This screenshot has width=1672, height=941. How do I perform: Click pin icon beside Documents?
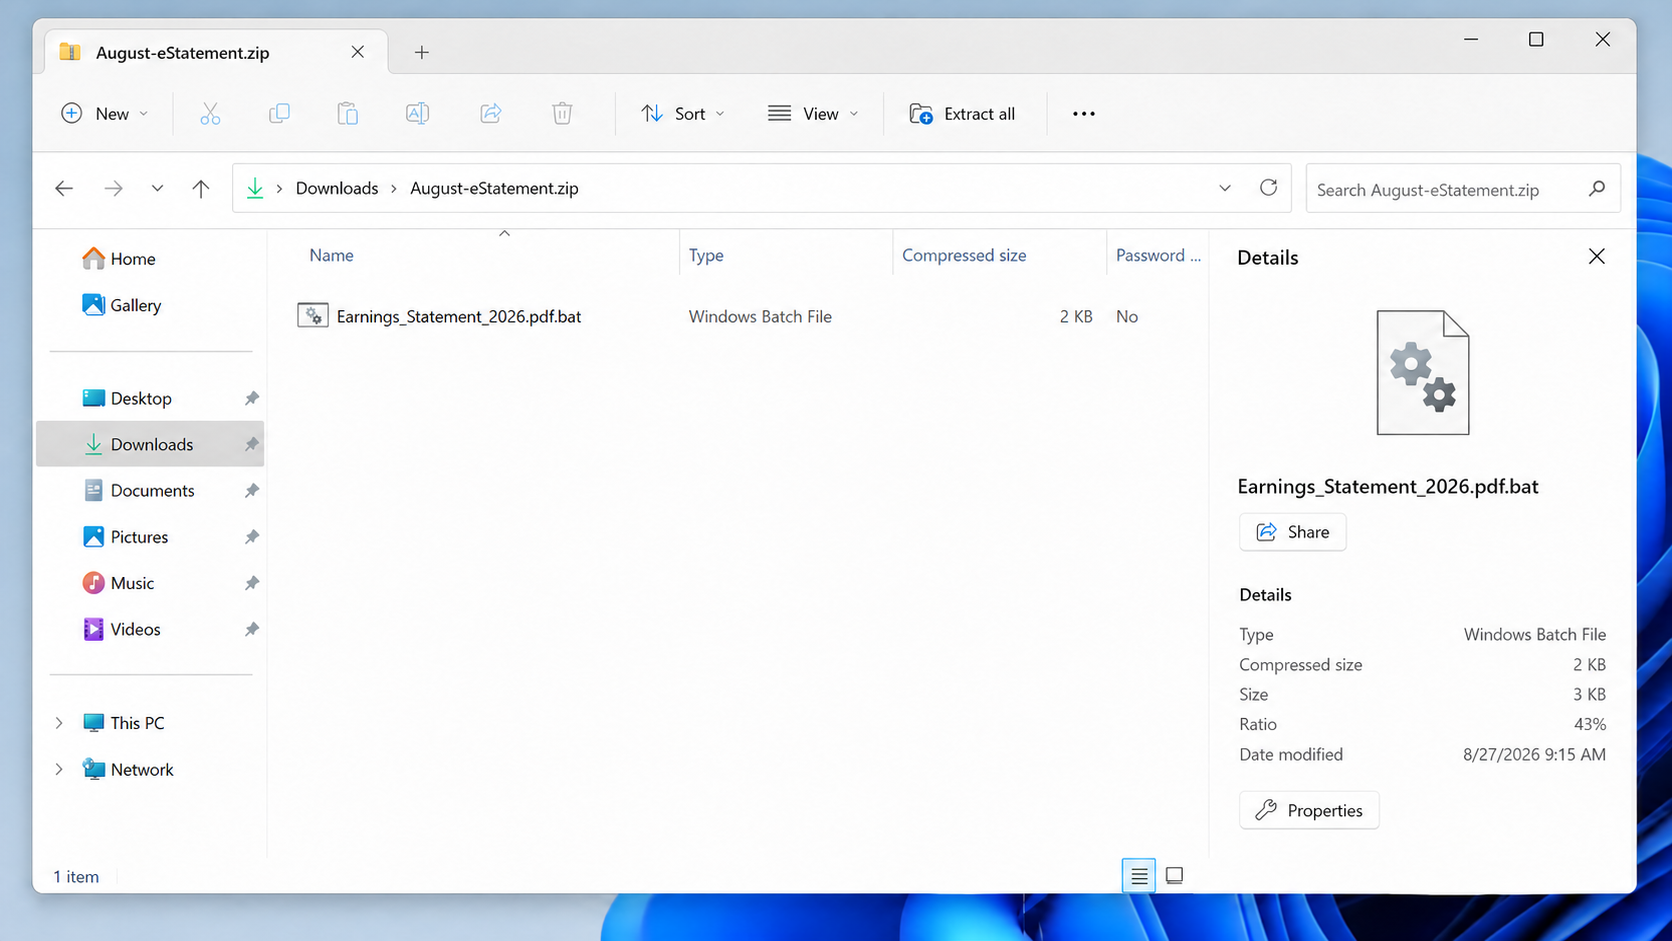[x=252, y=491]
